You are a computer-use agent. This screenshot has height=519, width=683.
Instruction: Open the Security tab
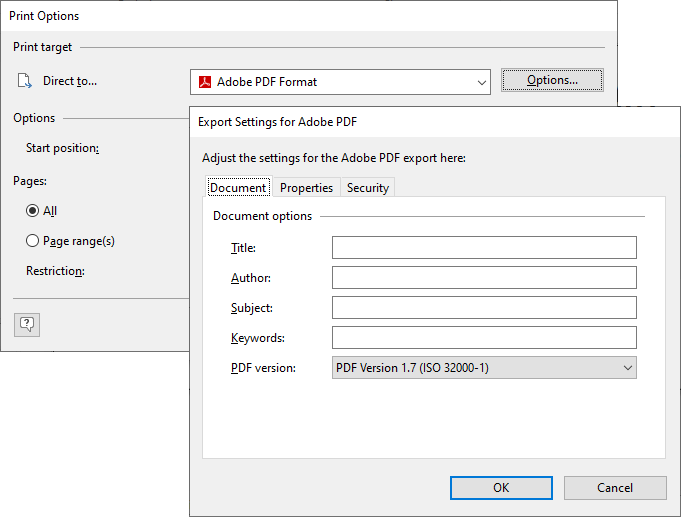(368, 188)
